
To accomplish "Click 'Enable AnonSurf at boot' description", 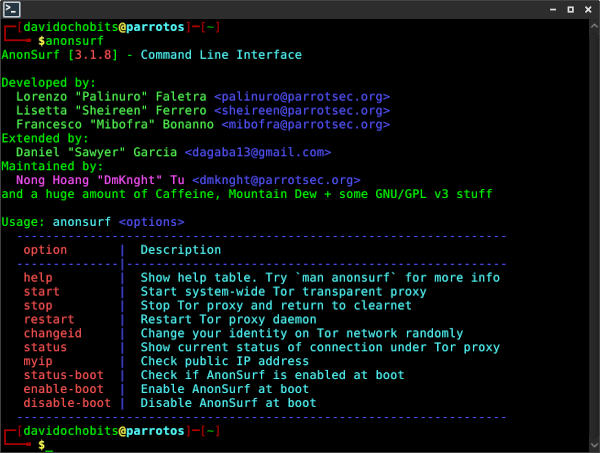I will (225, 389).
